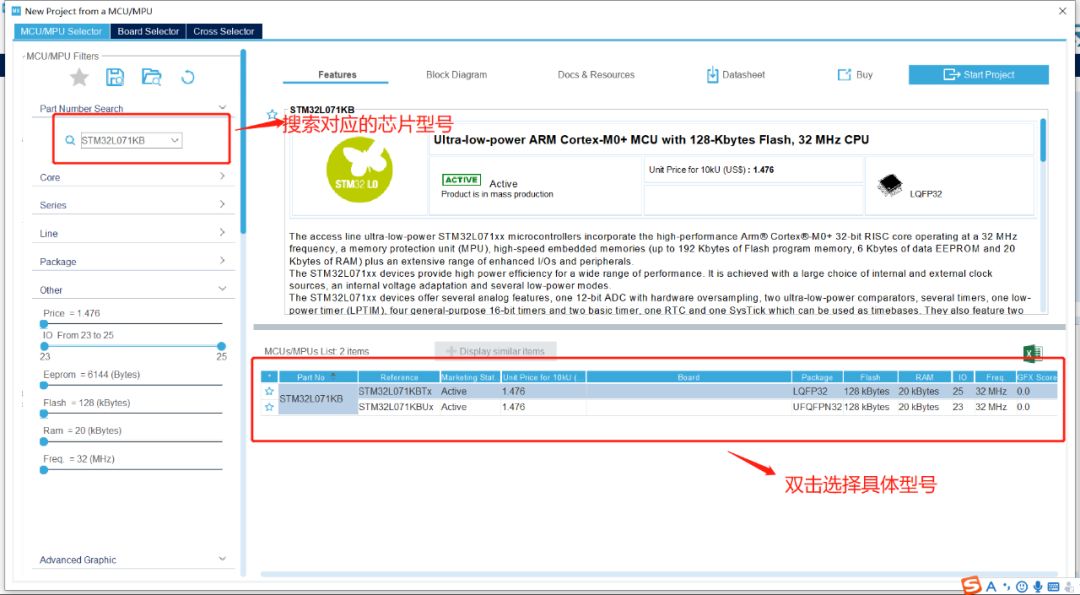
Task: Open Sogou input method icon
Action: coord(971,586)
